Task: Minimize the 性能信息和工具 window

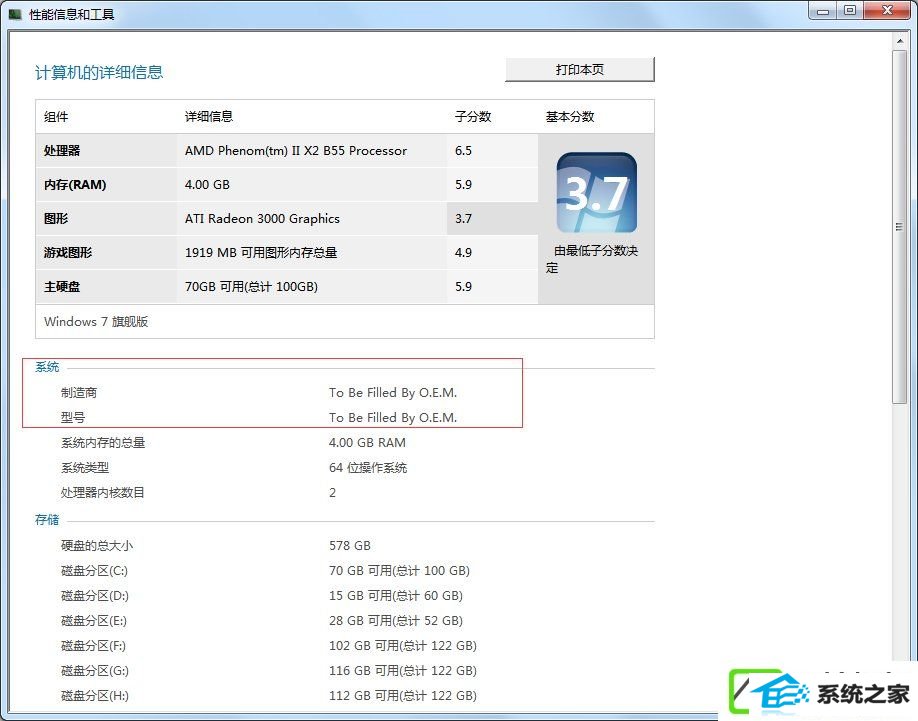Action: (823, 11)
